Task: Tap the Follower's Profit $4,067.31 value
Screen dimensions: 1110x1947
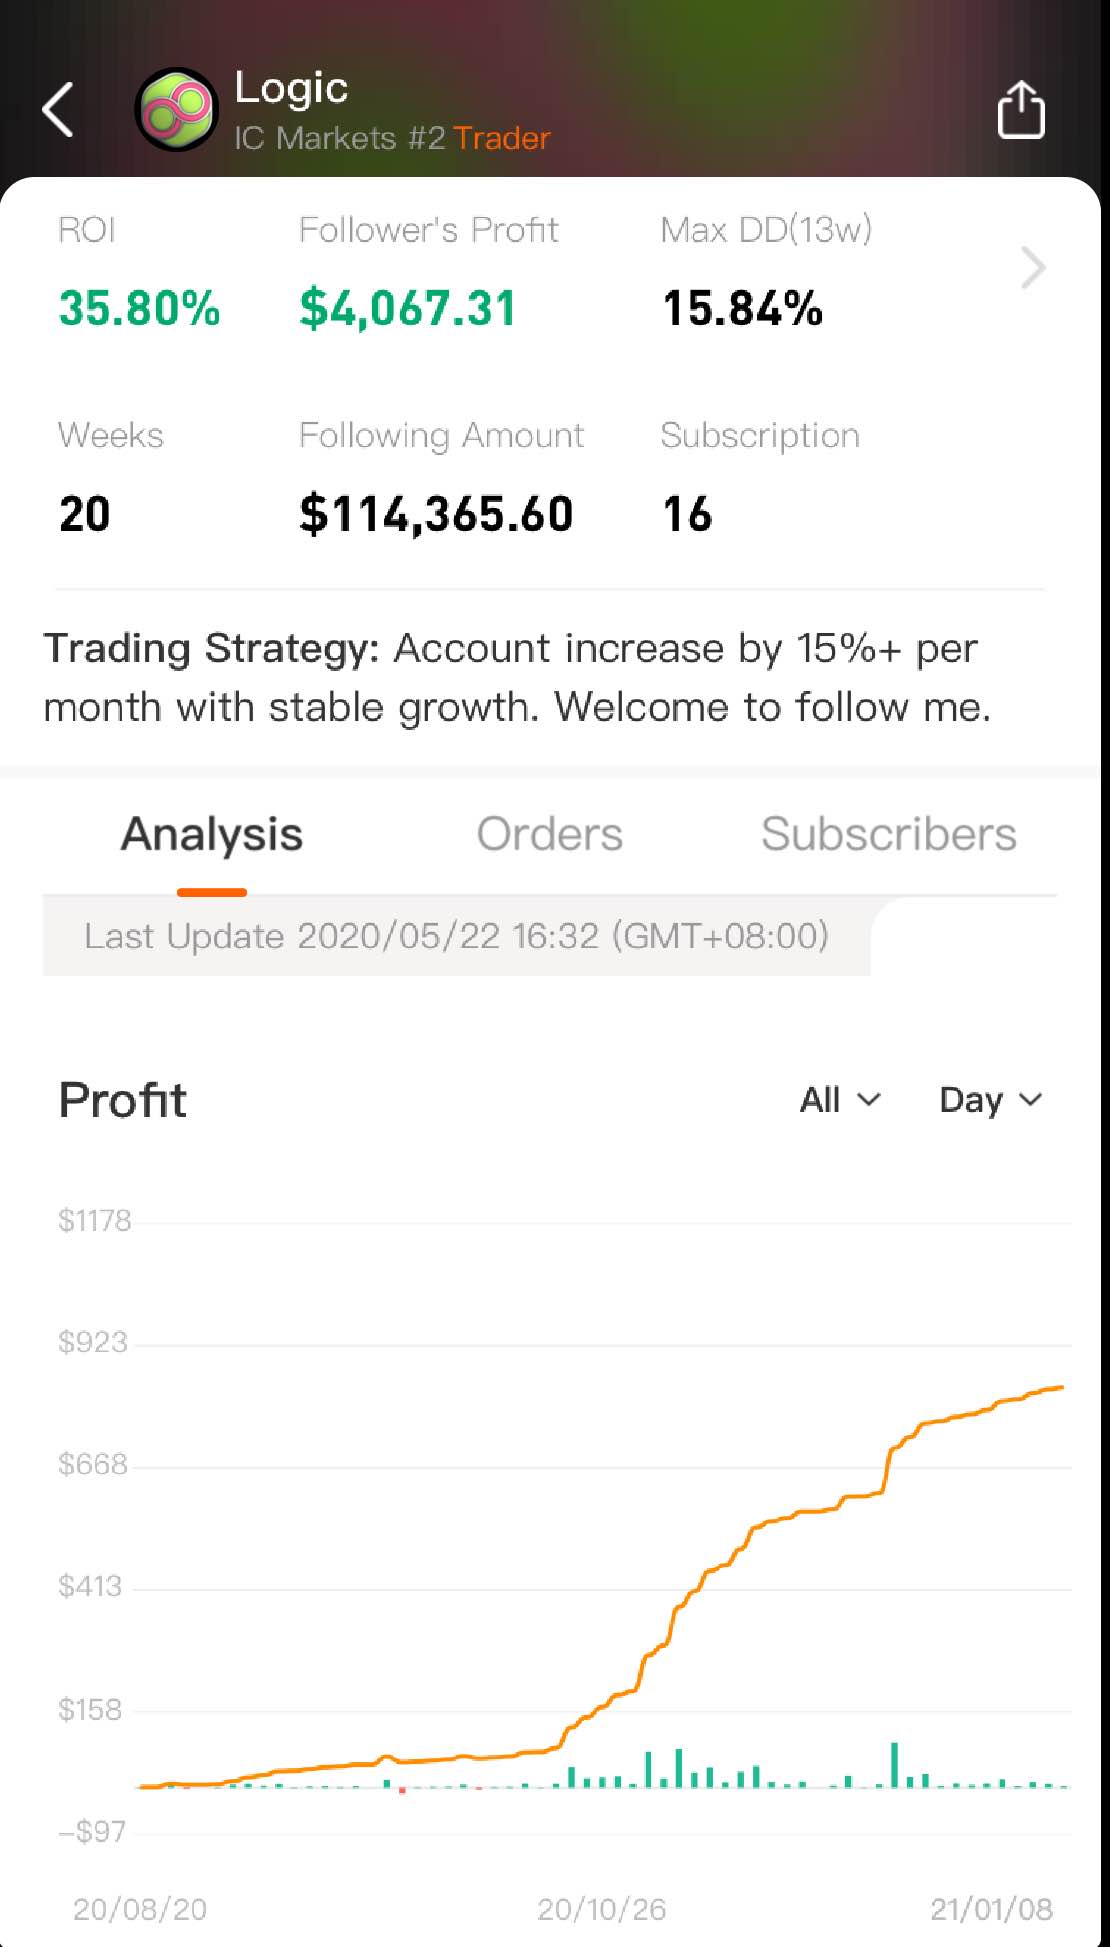Action: [x=408, y=308]
